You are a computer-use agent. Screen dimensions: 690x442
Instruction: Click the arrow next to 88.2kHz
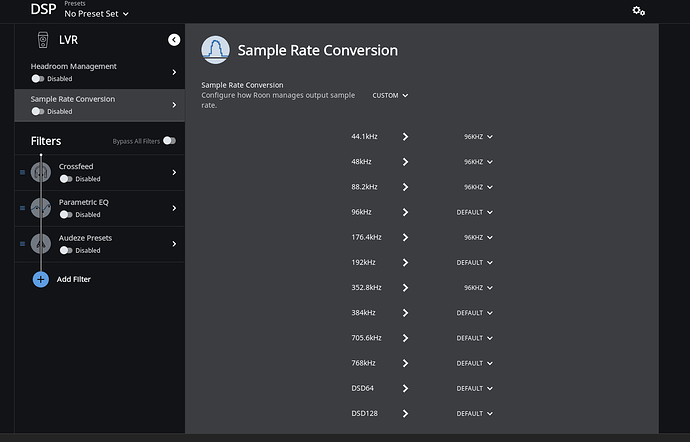pyautogui.click(x=405, y=187)
